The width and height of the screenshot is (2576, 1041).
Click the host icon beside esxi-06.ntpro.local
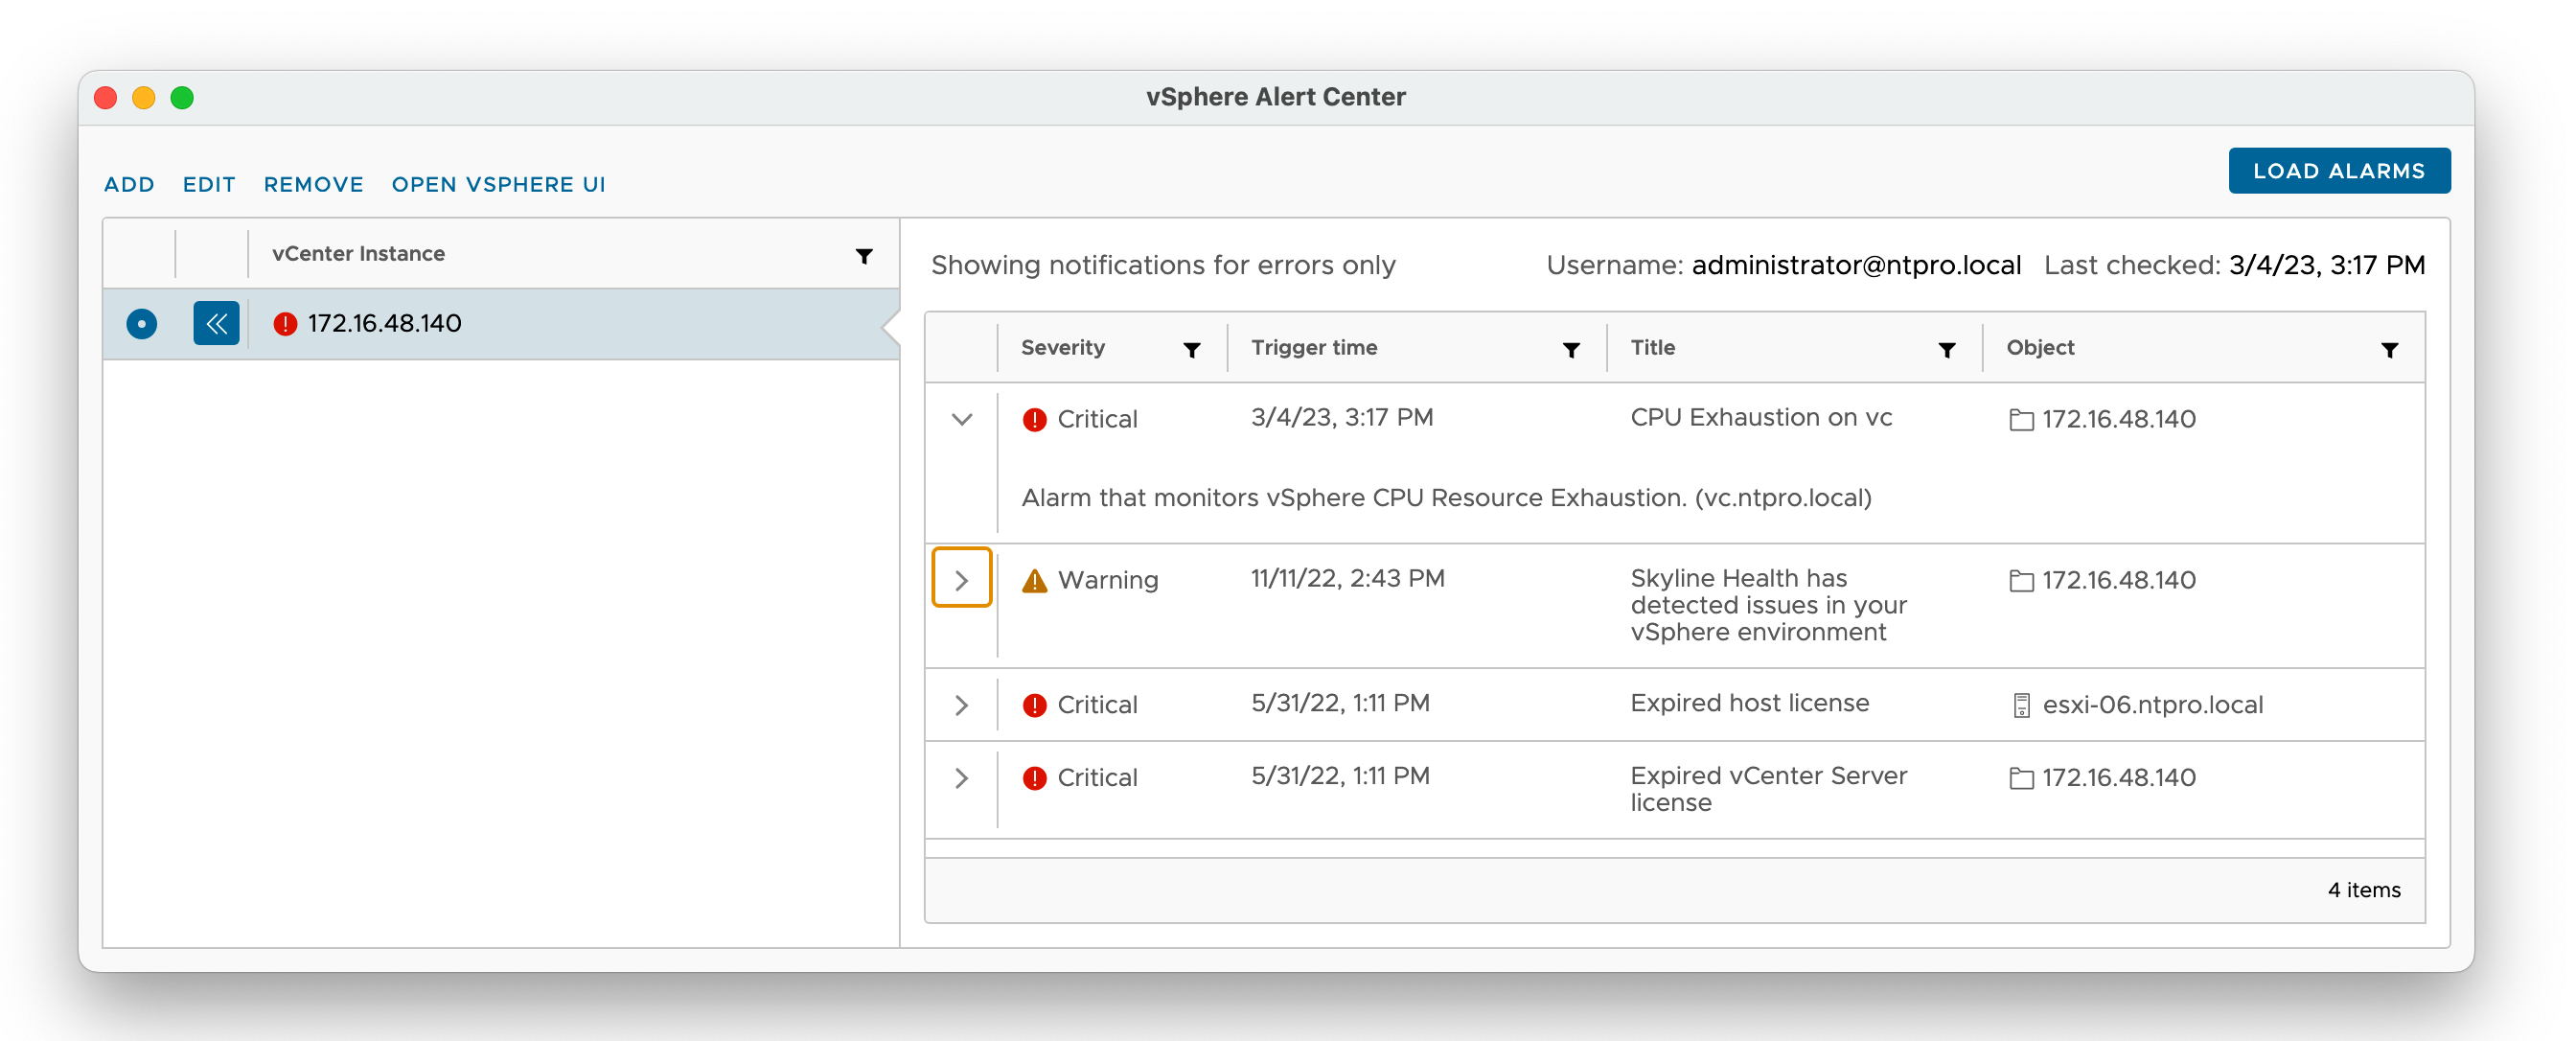click(2021, 706)
